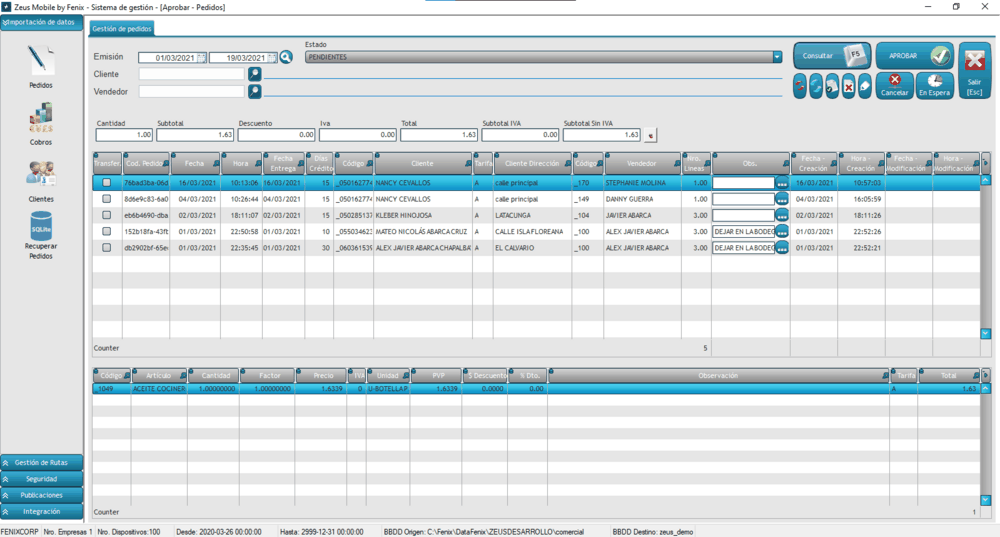Click the articles grid scroll-down arrow
Viewport: 1000px width, 537px height.
pyautogui.click(x=985, y=501)
